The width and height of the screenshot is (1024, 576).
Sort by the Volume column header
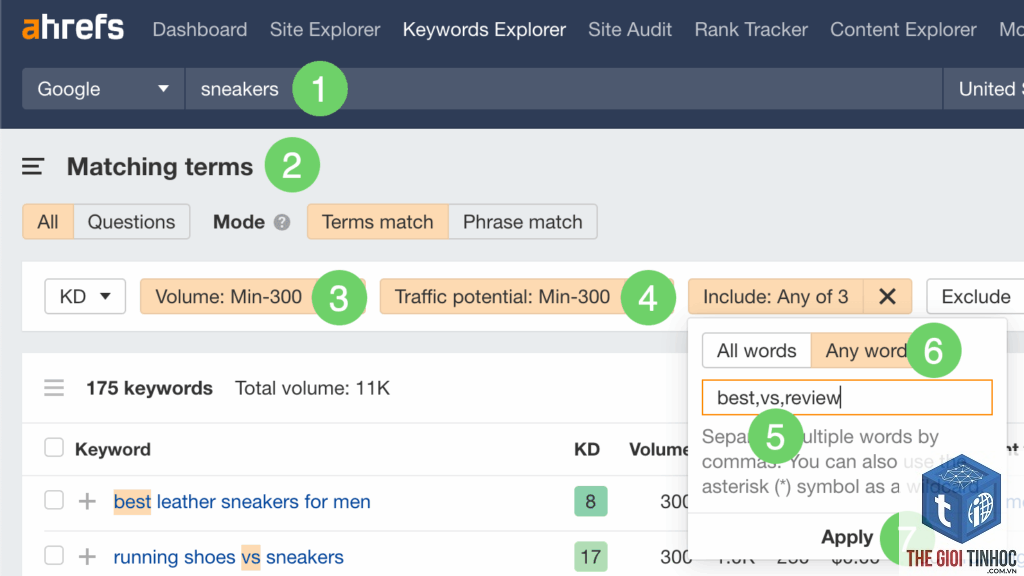[658, 449]
